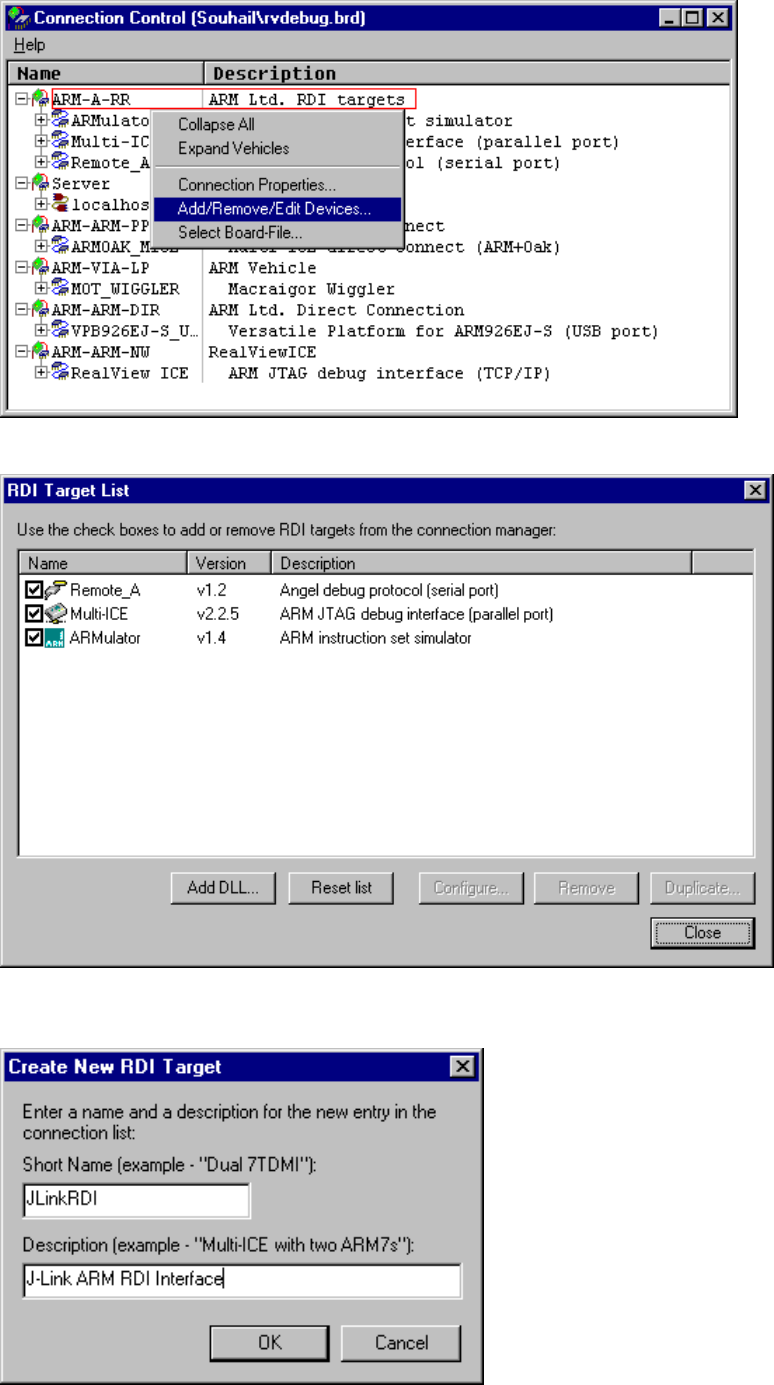
Task: Click the ARMulator chip icon in target list
Action: point(55,637)
